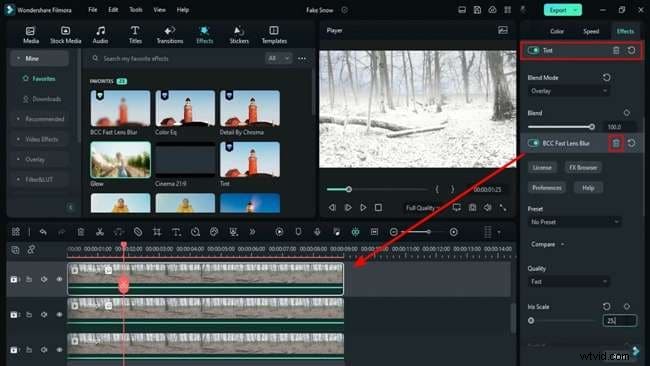
Task: Click the text tool in timeline toolbar
Action: tap(176, 232)
